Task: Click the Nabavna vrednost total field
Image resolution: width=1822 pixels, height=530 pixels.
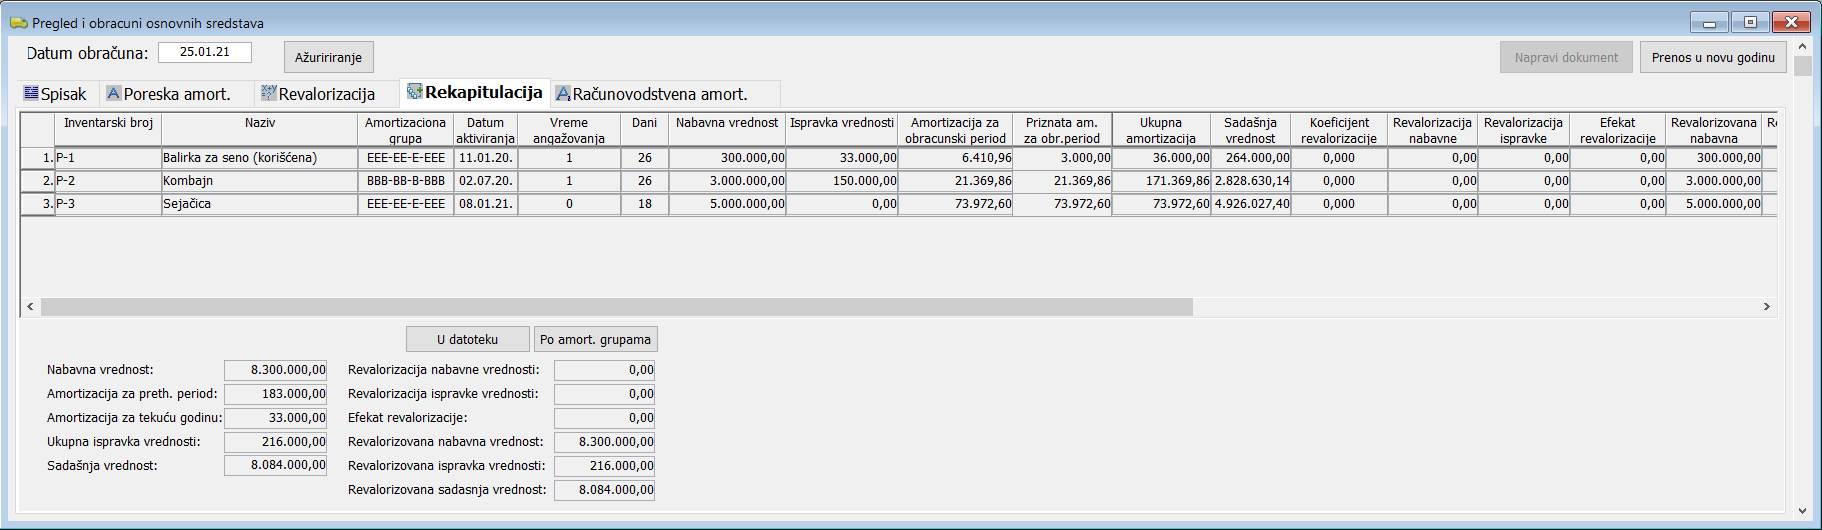Action: point(275,370)
